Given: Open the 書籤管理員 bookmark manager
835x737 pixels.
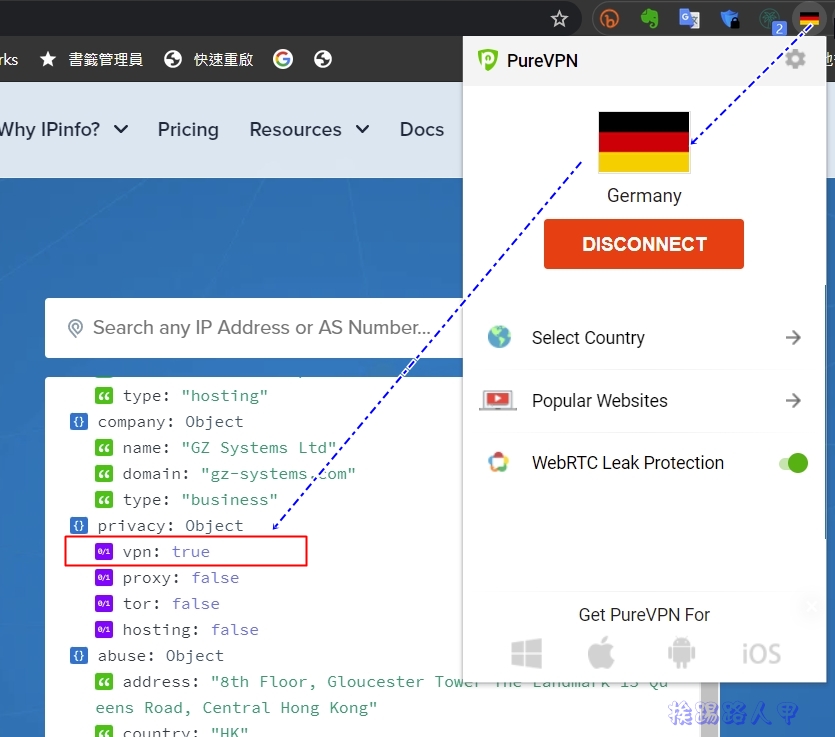Looking at the screenshot, I should tap(105, 59).
